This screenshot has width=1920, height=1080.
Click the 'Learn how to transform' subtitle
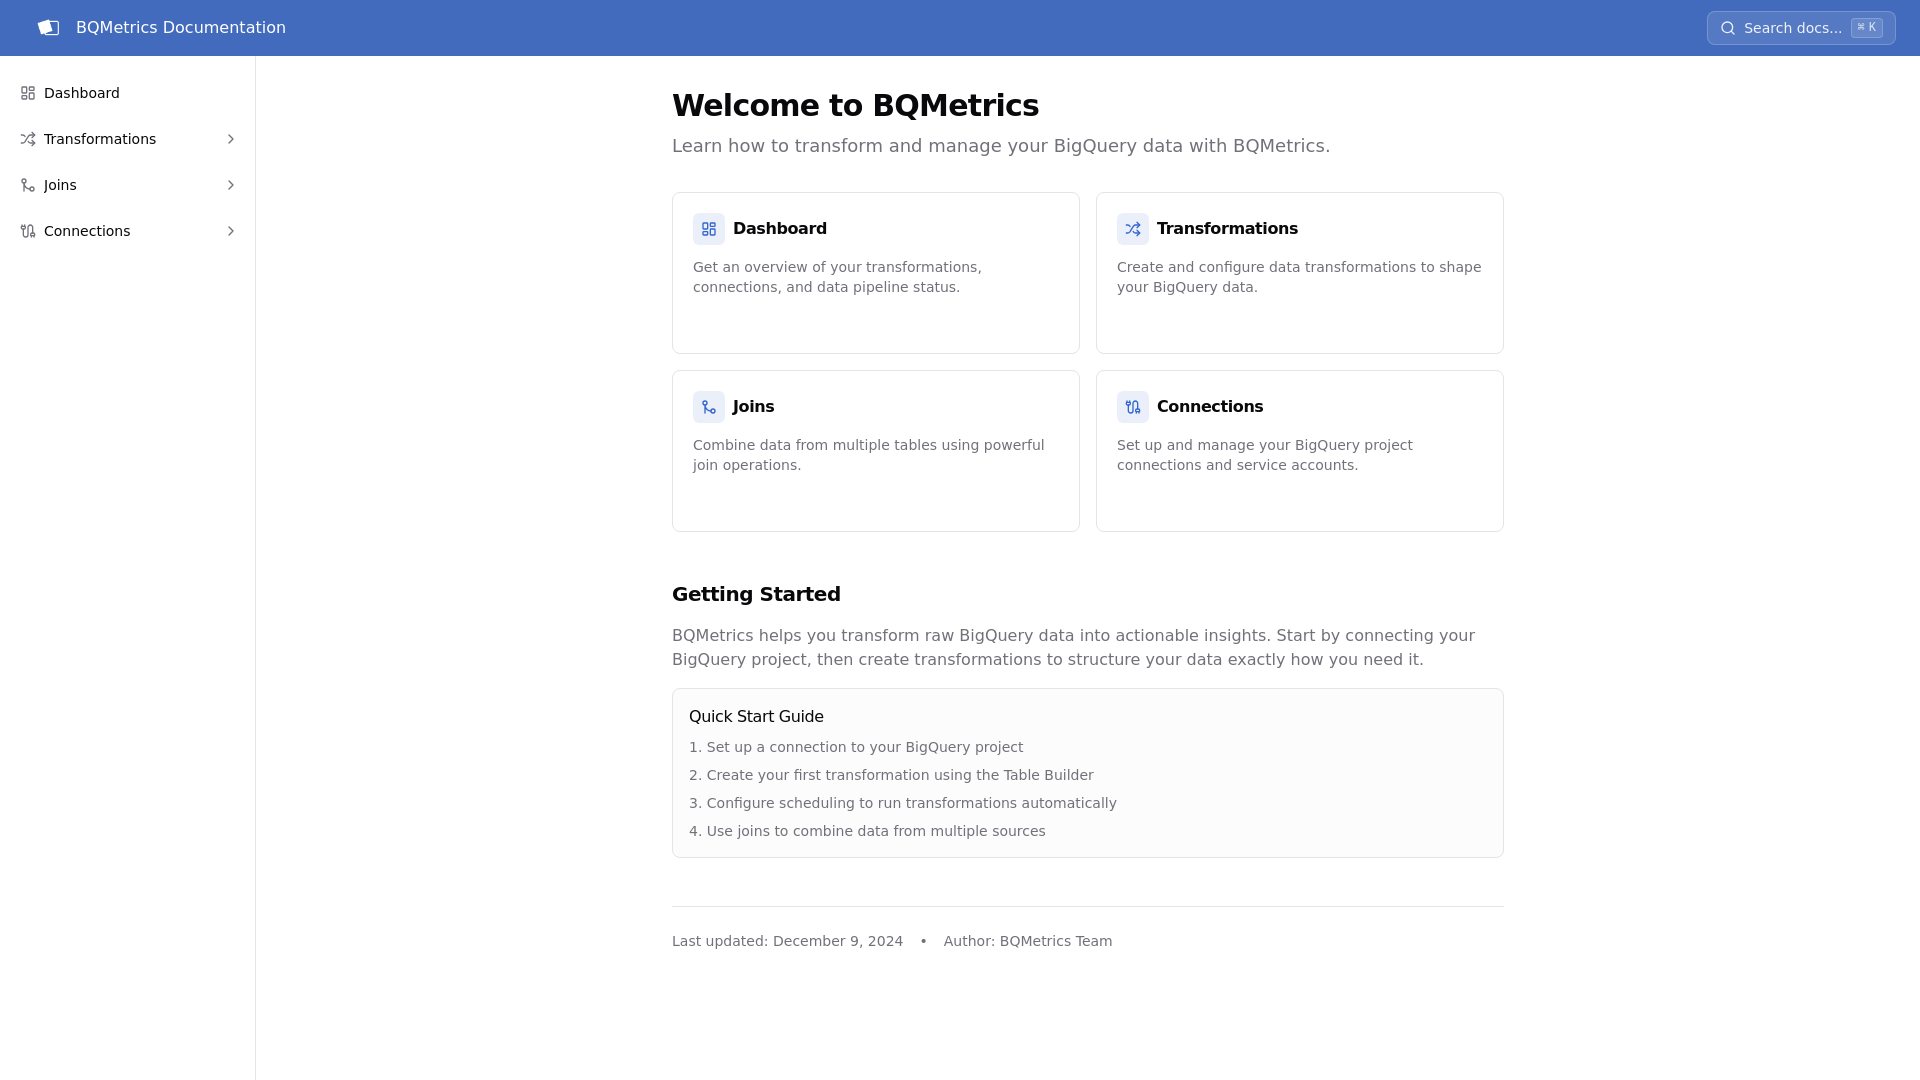pos(1001,146)
